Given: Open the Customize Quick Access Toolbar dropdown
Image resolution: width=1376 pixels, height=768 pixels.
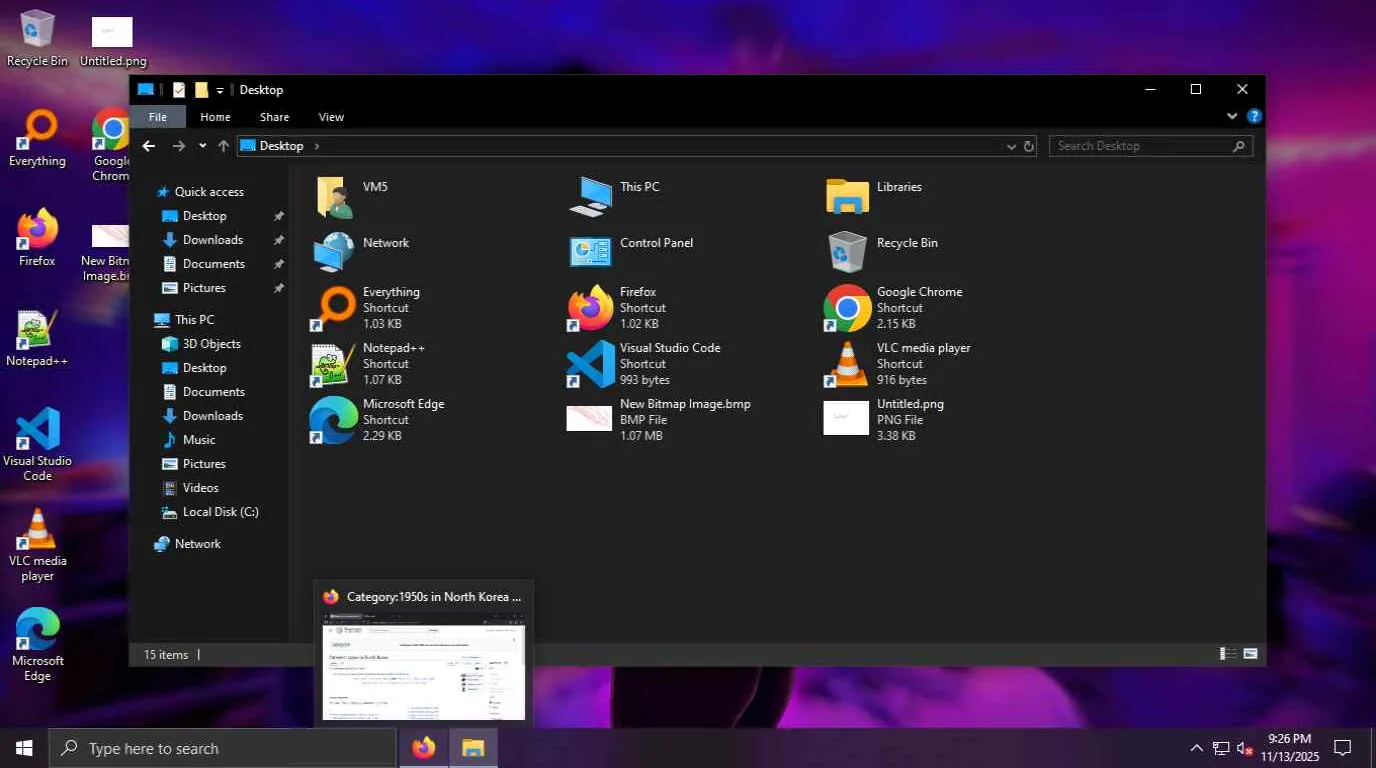Looking at the screenshot, I should click(x=220, y=90).
